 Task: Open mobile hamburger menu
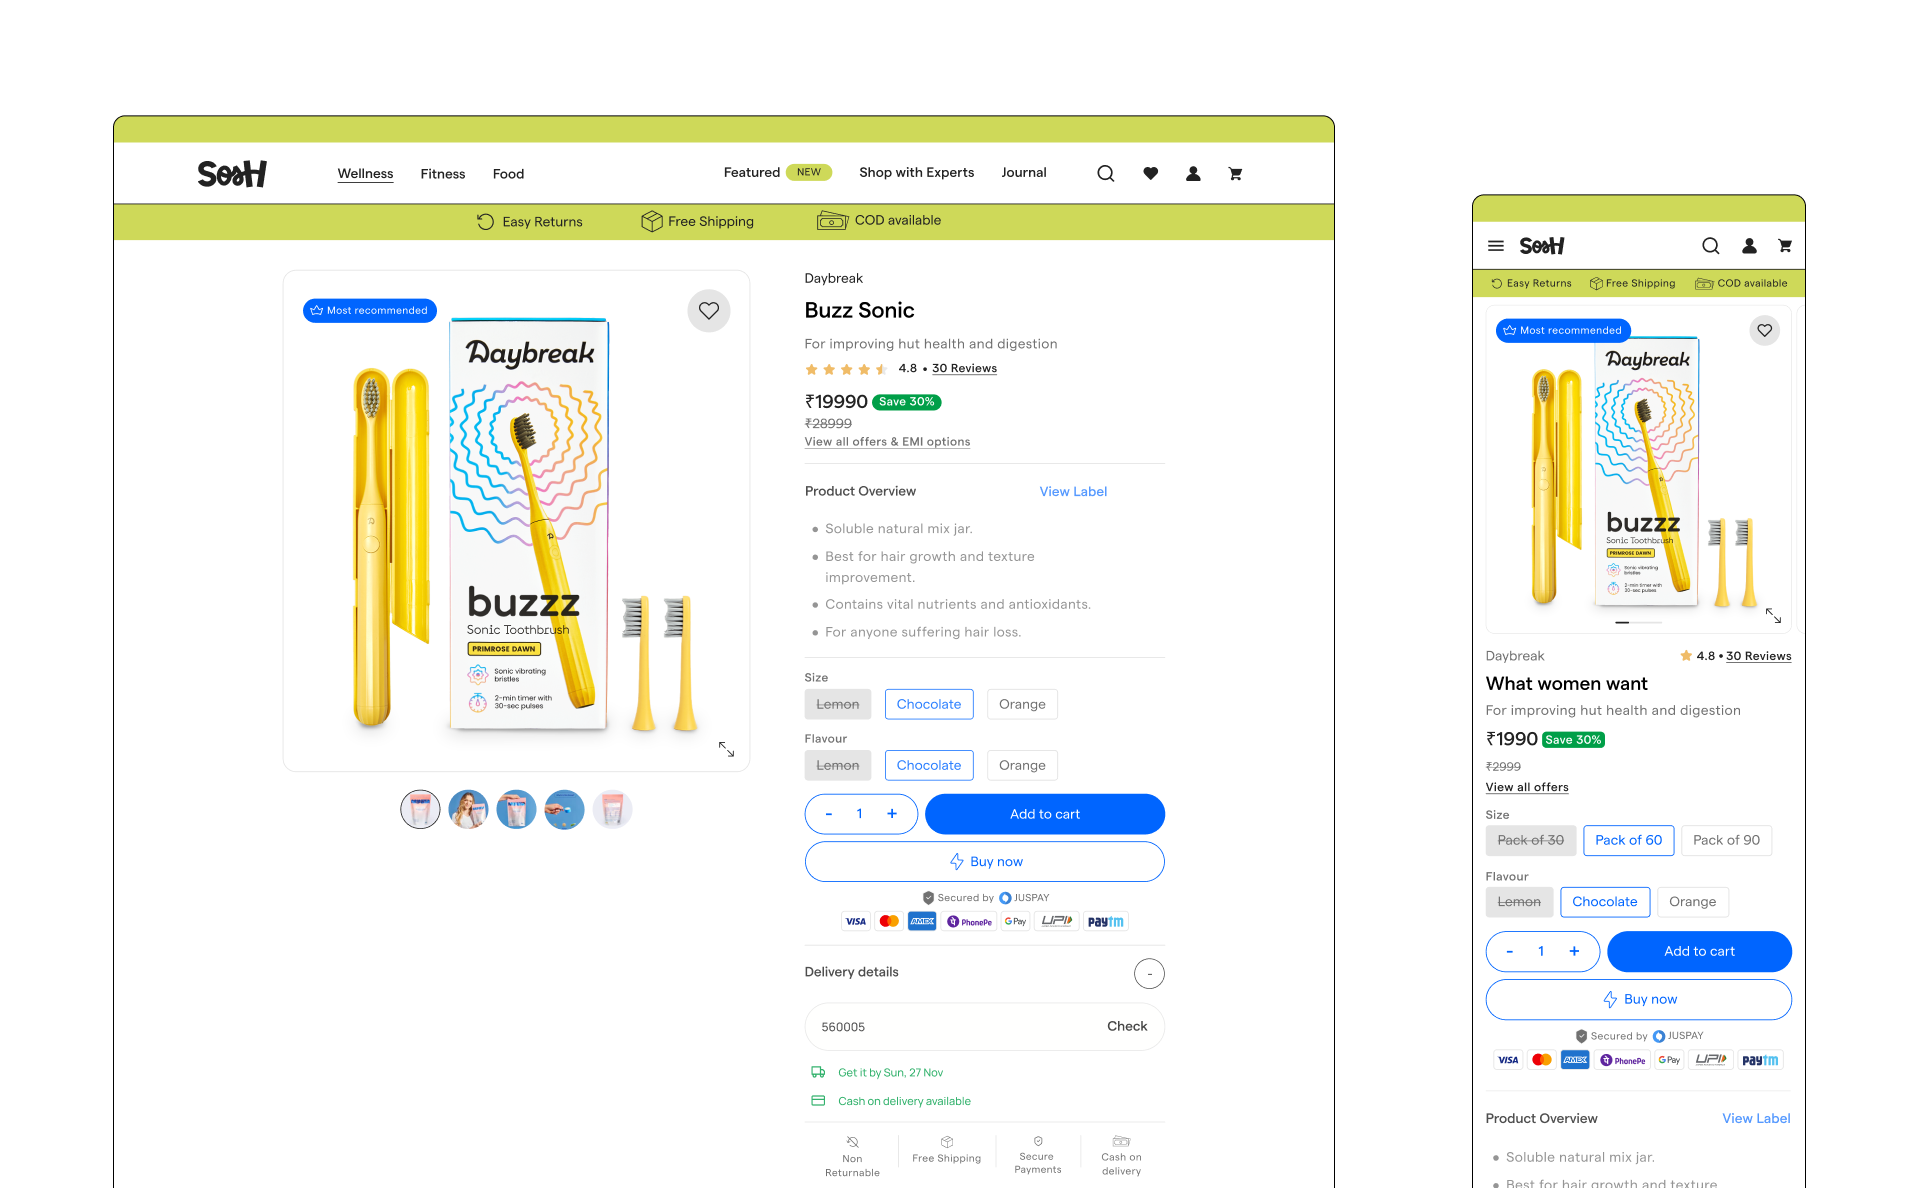(1496, 246)
